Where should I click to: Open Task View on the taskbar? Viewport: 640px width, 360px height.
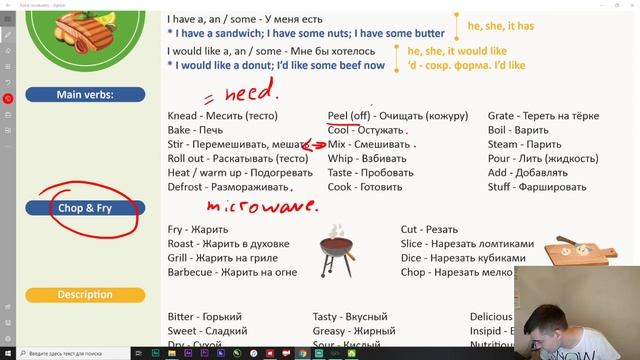click(x=139, y=353)
